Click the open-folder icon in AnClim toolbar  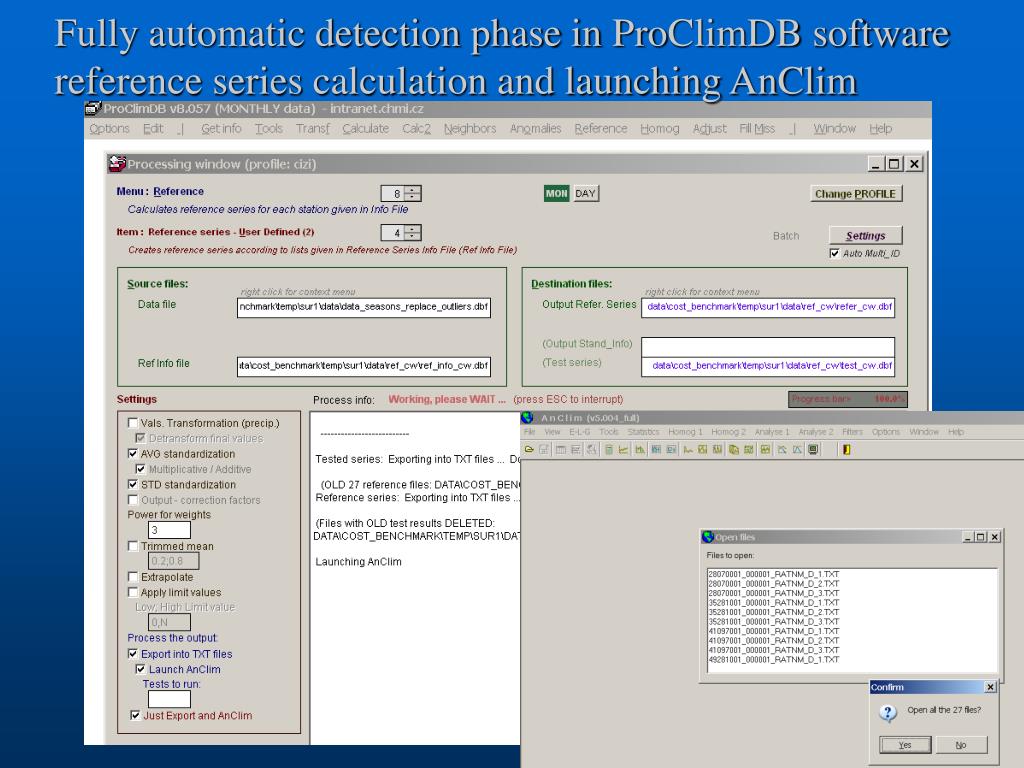(529, 449)
